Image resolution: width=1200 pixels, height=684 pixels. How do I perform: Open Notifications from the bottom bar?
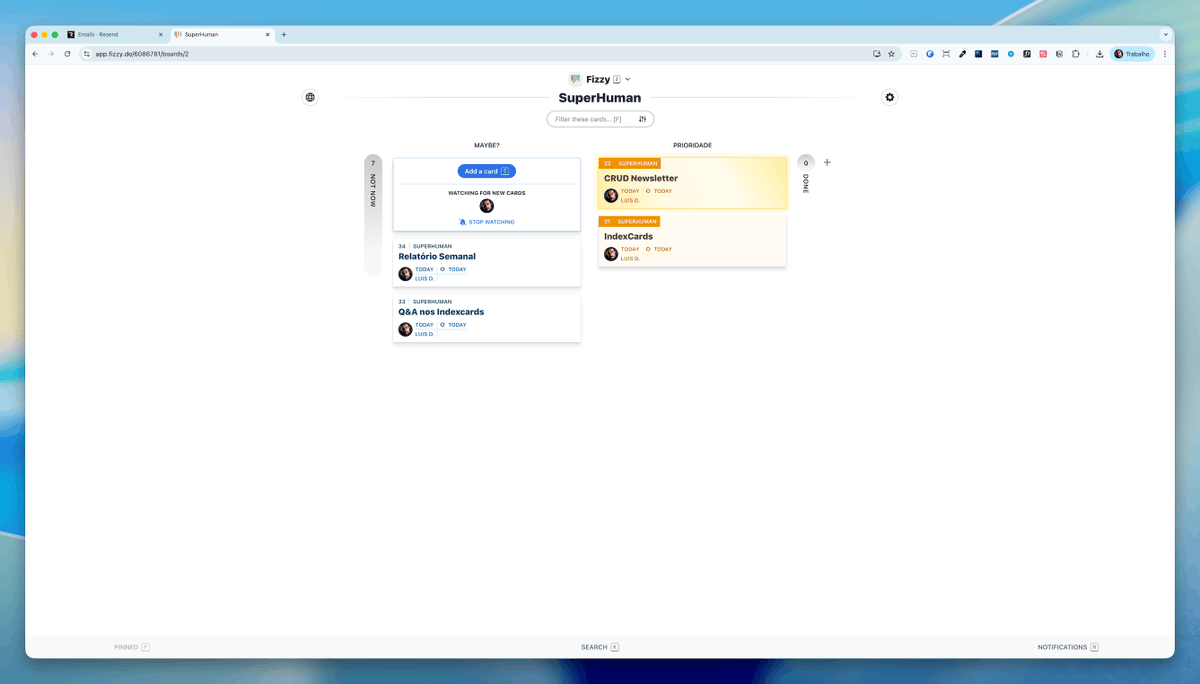(1068, 647)
